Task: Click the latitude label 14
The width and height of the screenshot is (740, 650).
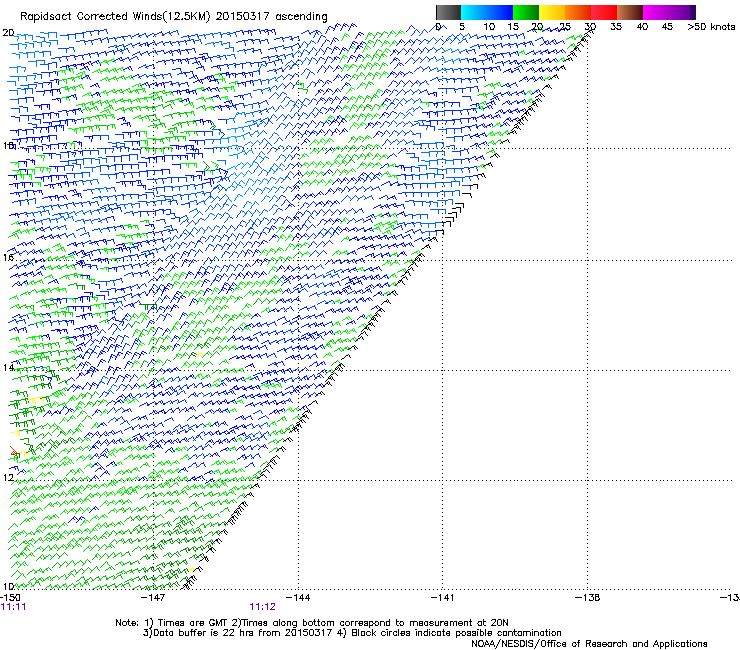Action: [x=8, y=367]
